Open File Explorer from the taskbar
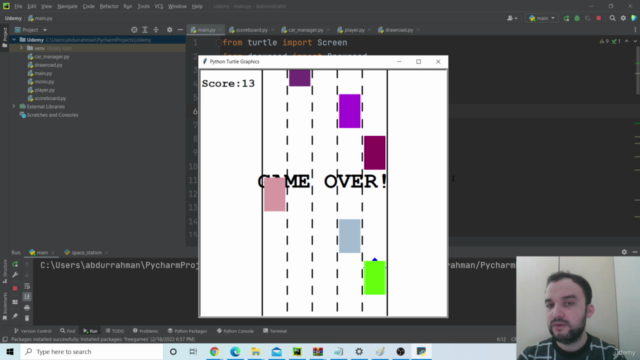The height and width of the screenshot is (360, 640). point(256,351)
